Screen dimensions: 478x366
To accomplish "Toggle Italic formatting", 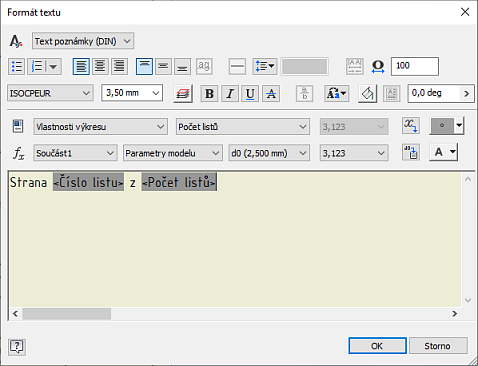I will 230,93.
